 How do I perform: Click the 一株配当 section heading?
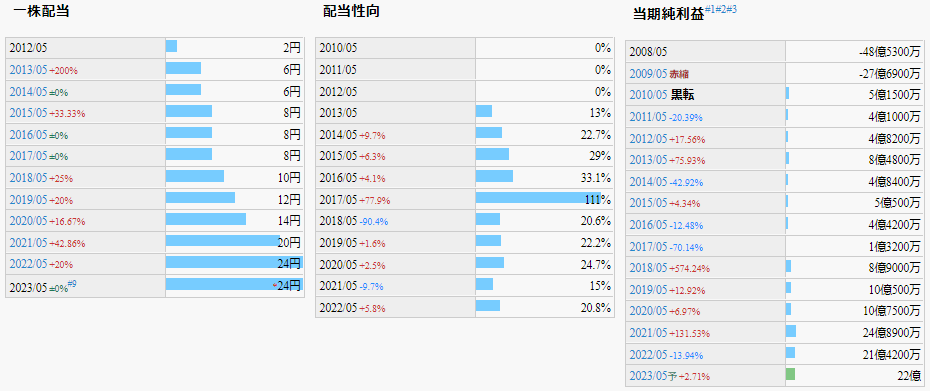(x=41, y=11)
